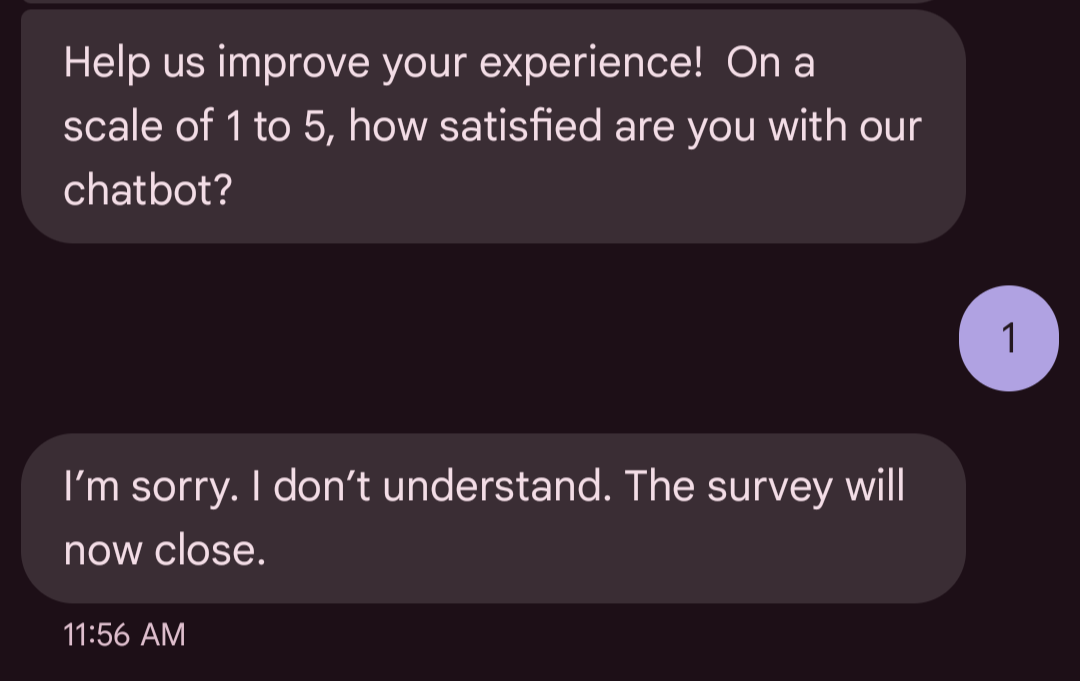Image resolution: width=1080 pixels, height=681 pixels.
Task: Click the "now close." text
Action: click(x=164, y=550)
